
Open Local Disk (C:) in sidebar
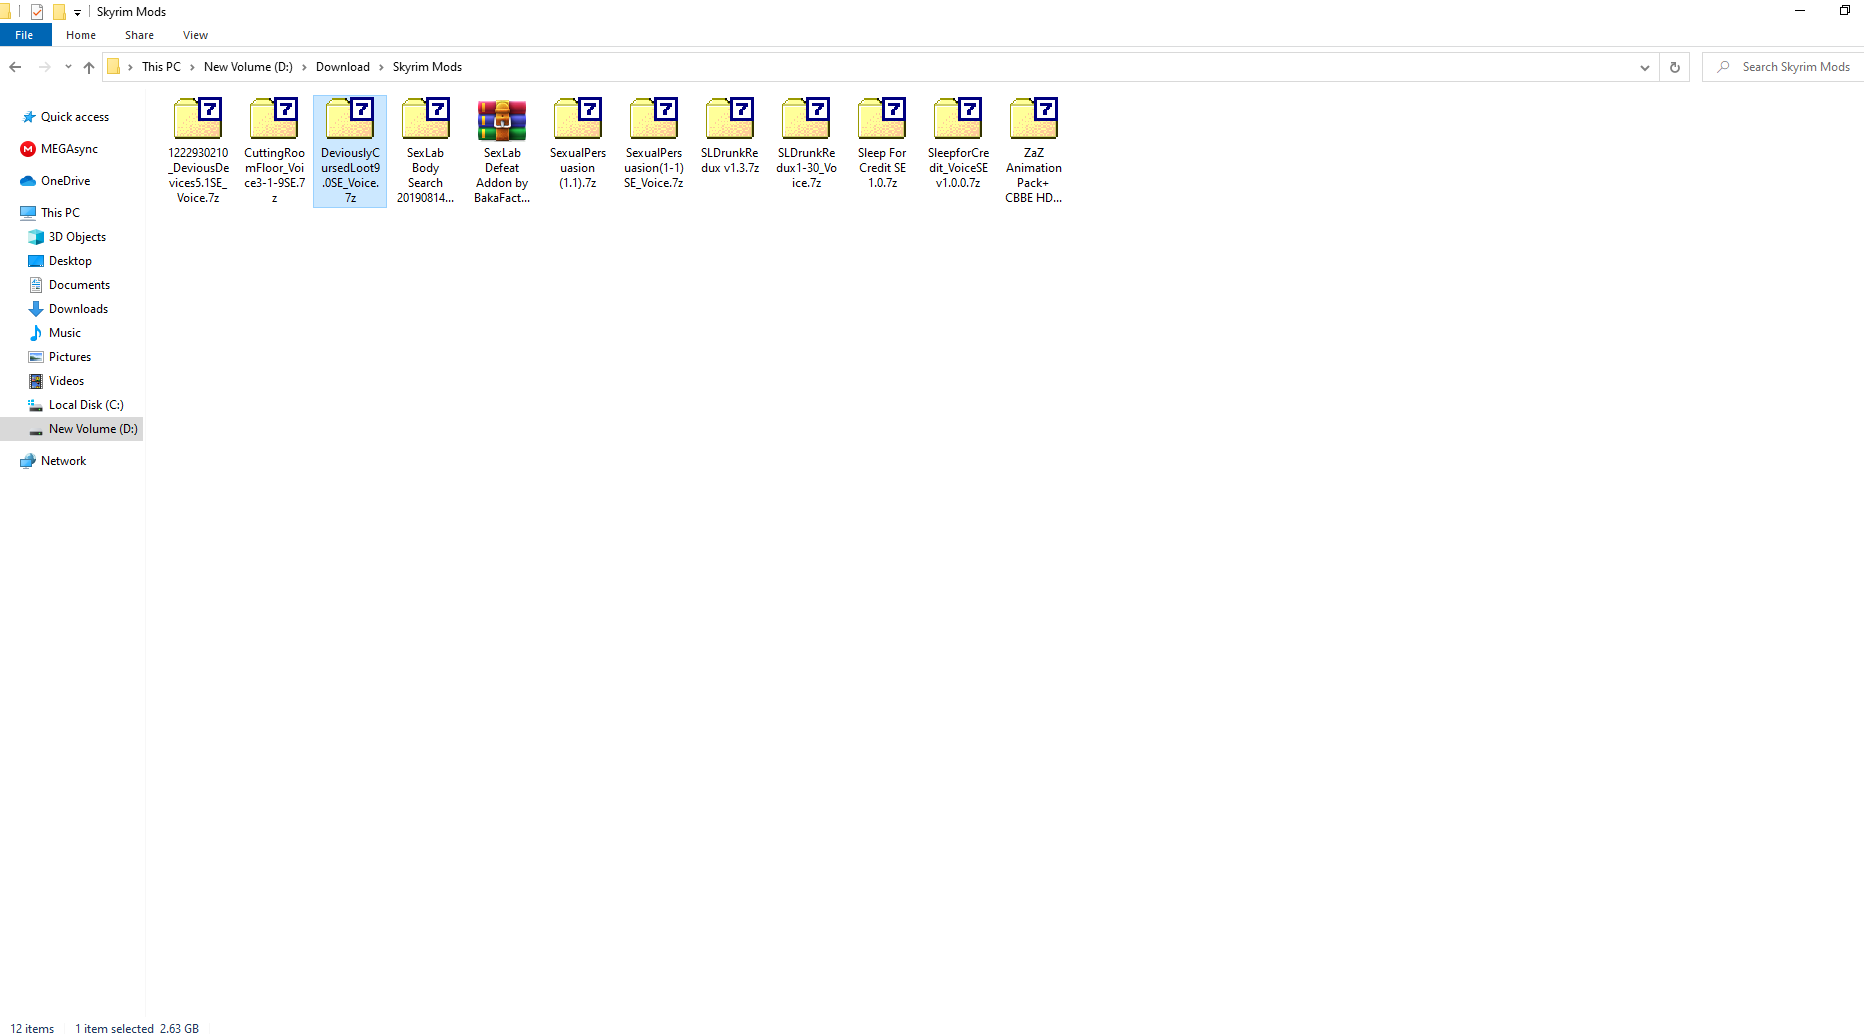point(86,405)
